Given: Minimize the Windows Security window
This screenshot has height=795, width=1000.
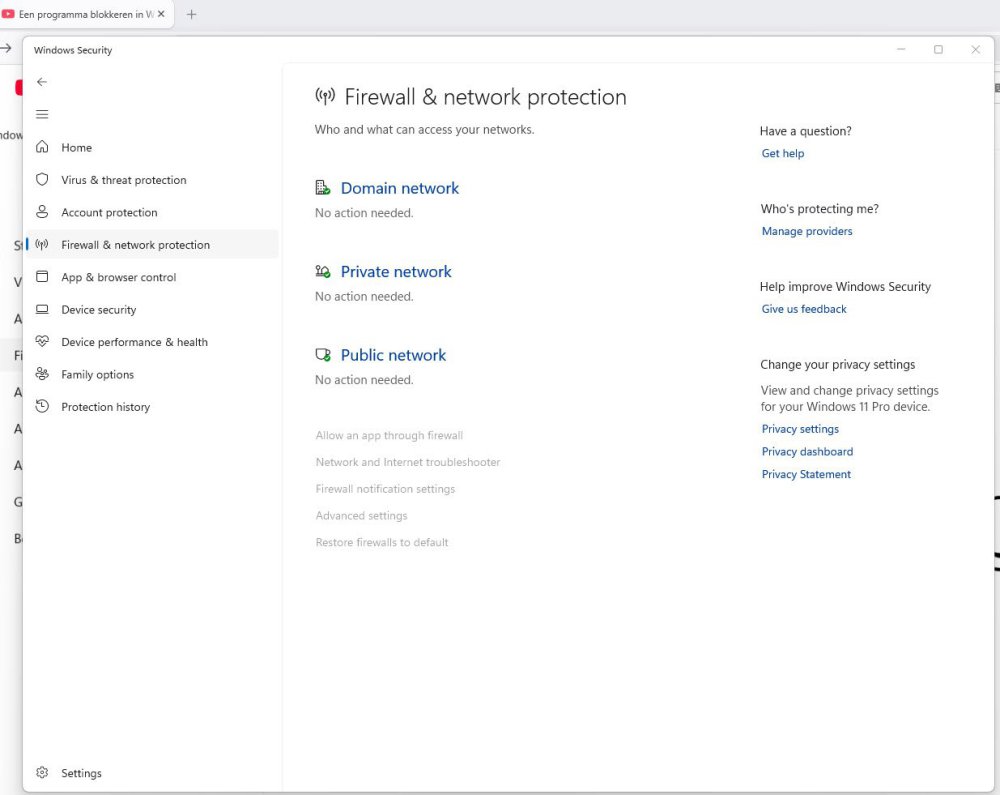Looking at the screenshot, I should coord(901,49).
